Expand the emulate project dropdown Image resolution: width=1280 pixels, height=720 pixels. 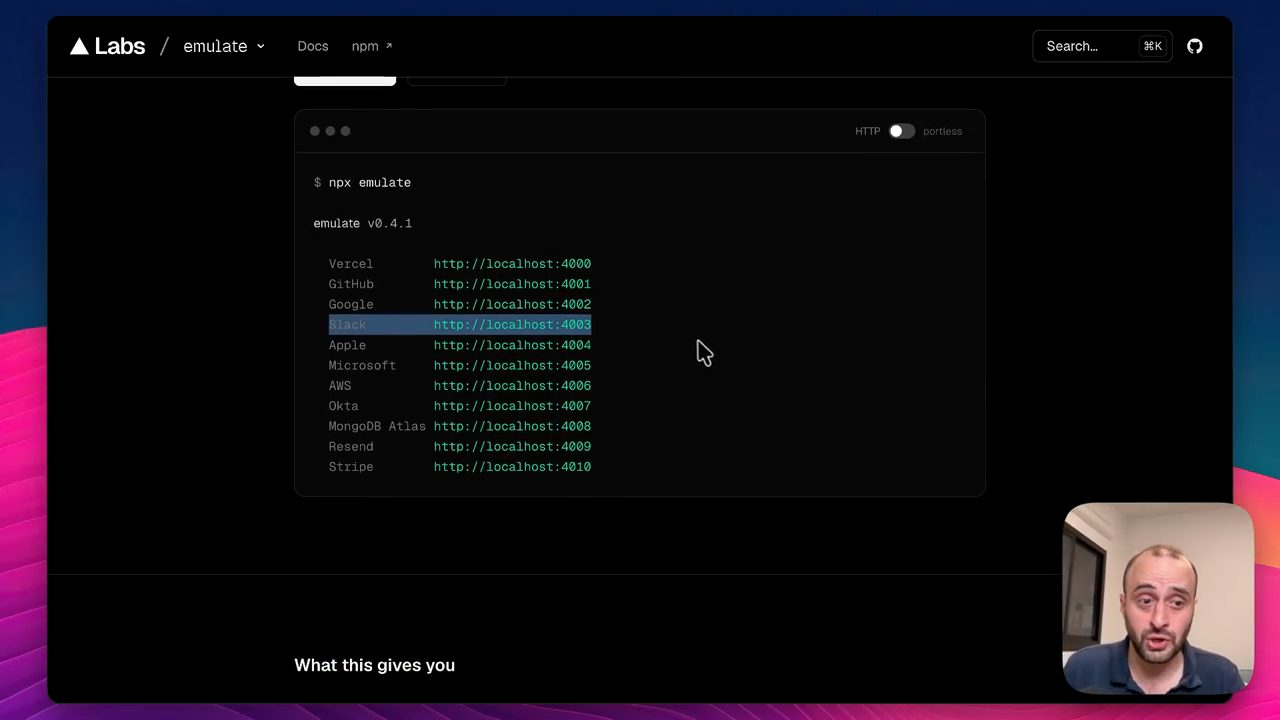(224, 46)
